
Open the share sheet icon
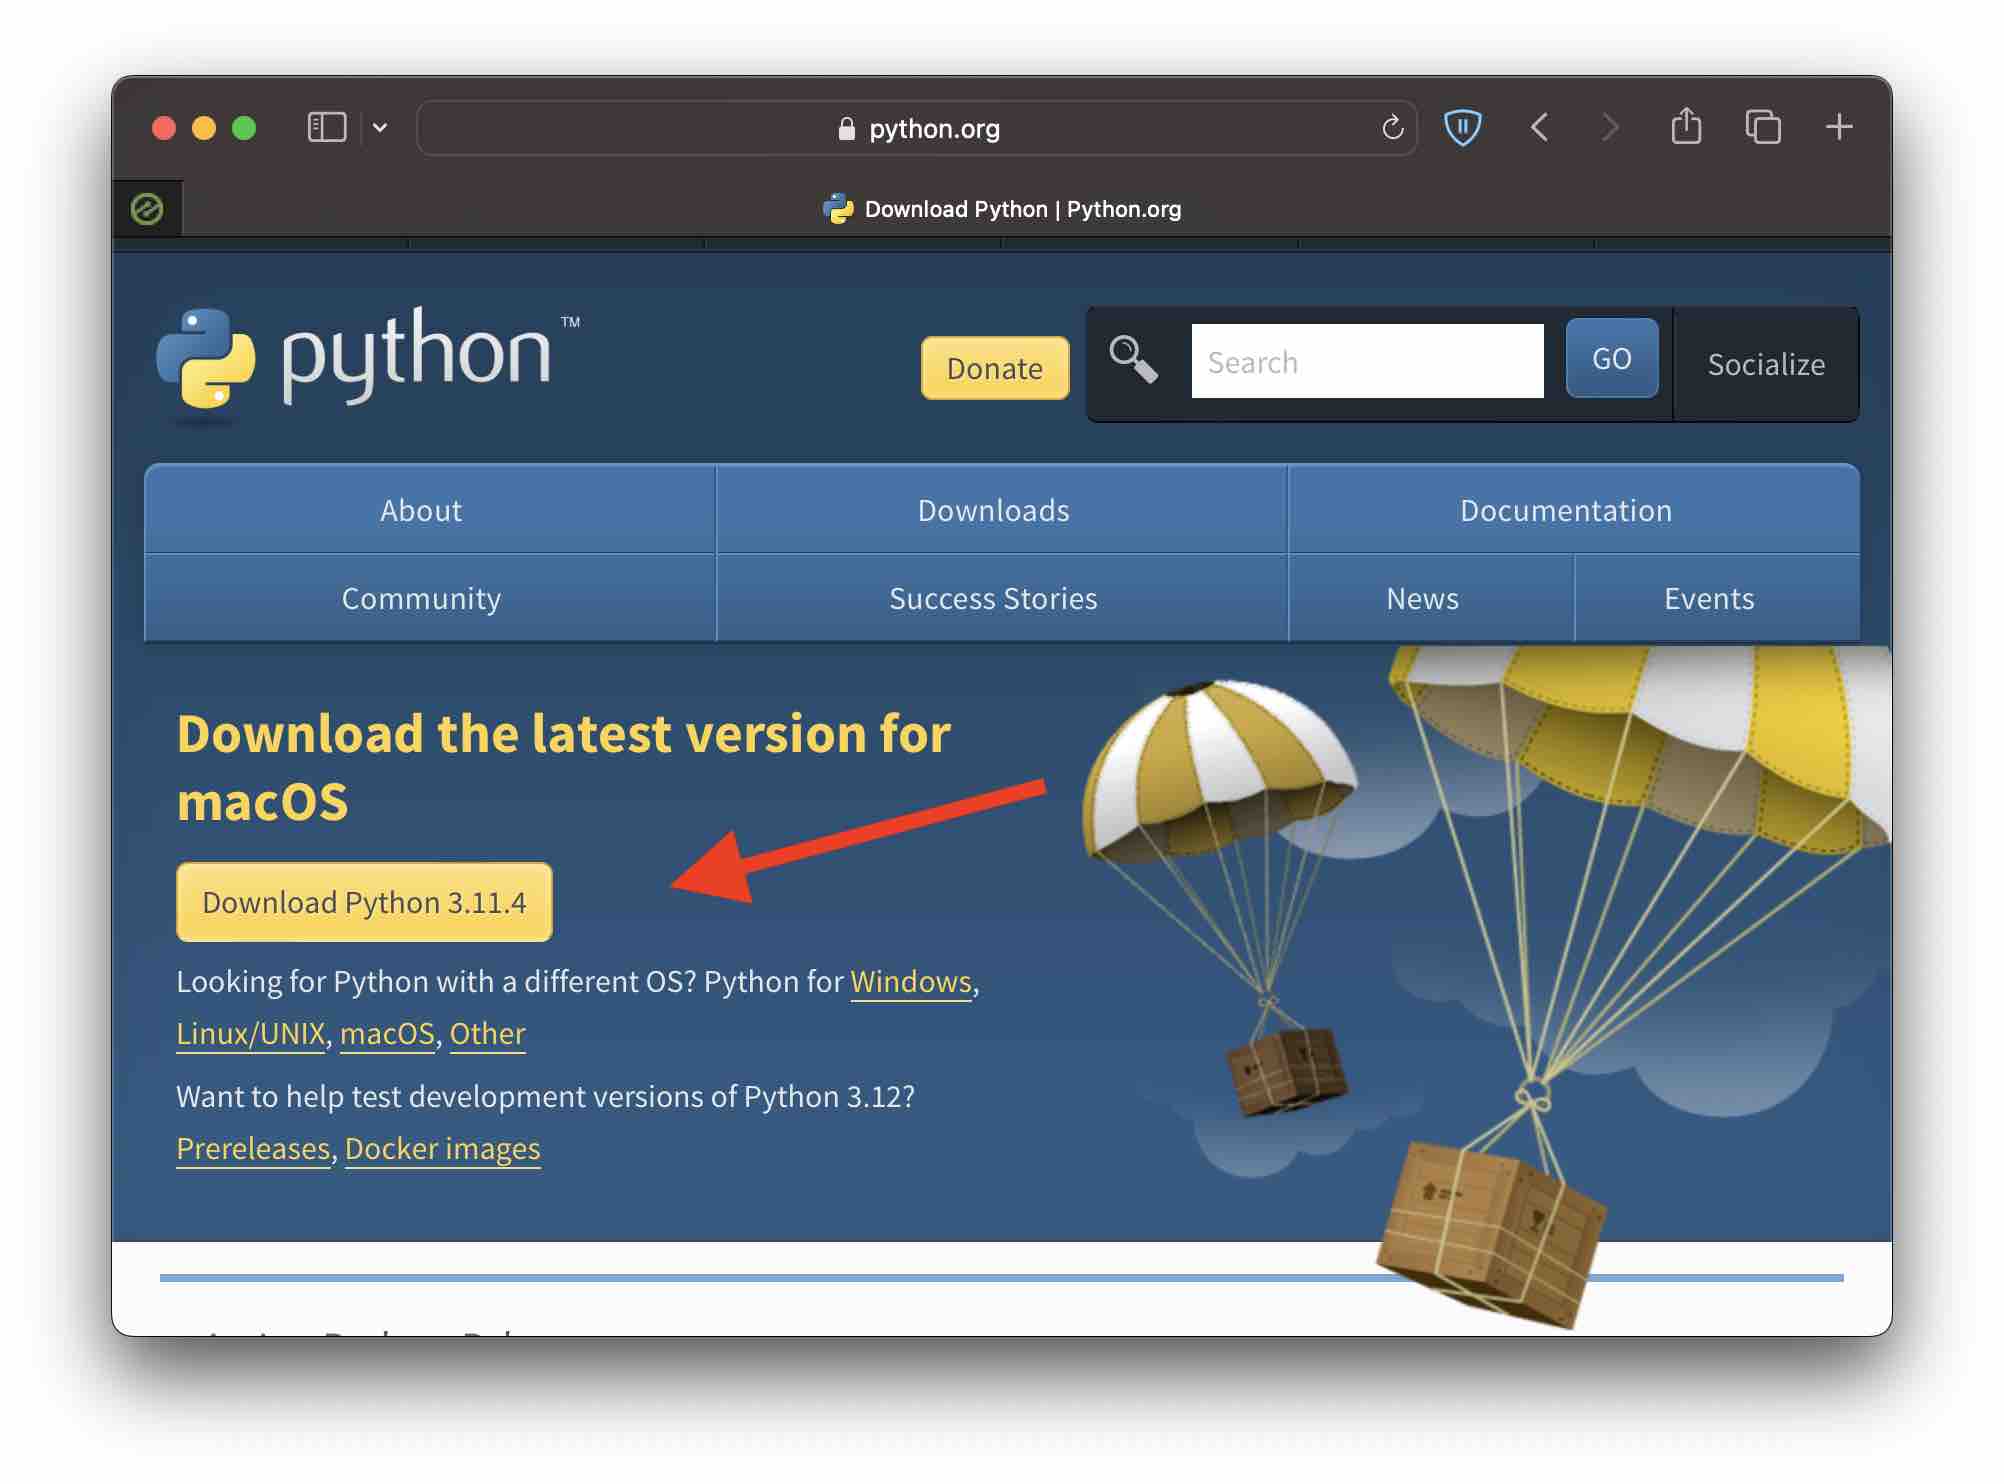pyautogui.click(x=1689, y=127)
